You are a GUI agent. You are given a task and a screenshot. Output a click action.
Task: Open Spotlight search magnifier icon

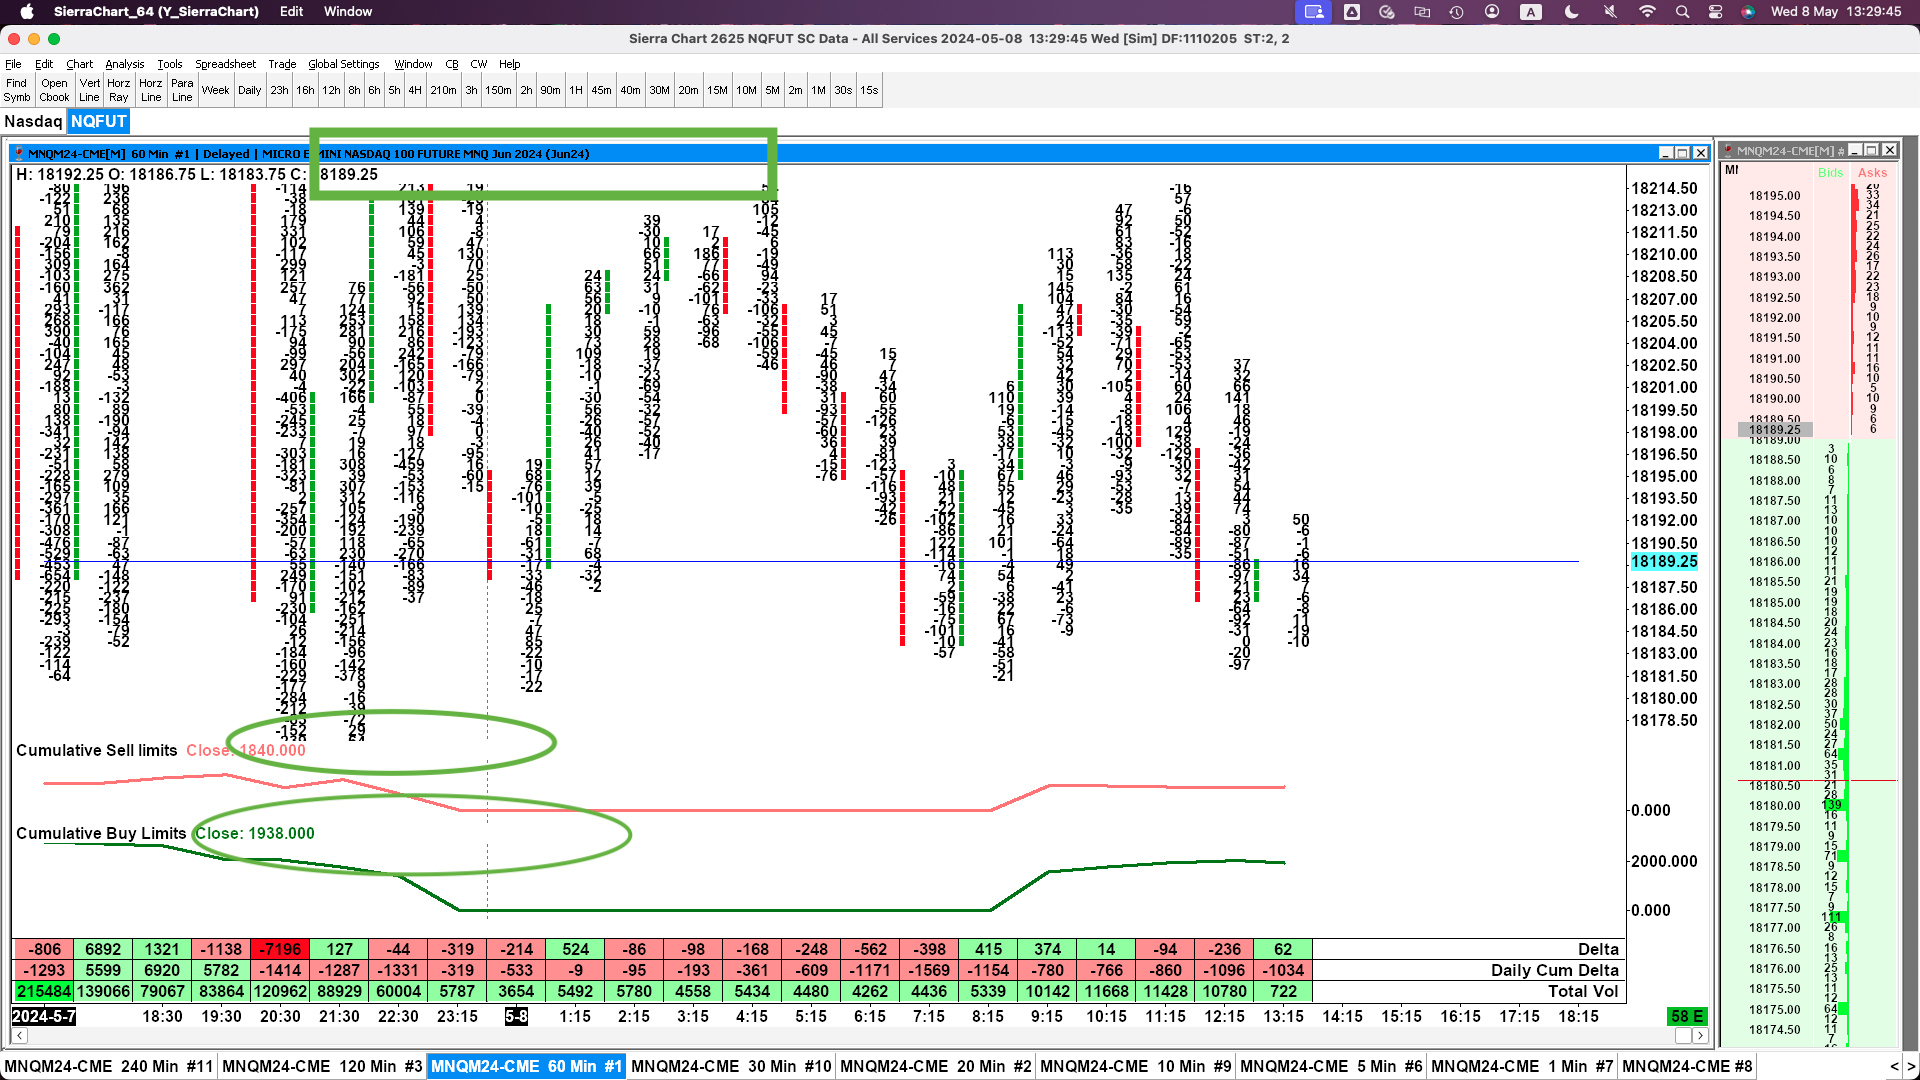[1682, 12]
